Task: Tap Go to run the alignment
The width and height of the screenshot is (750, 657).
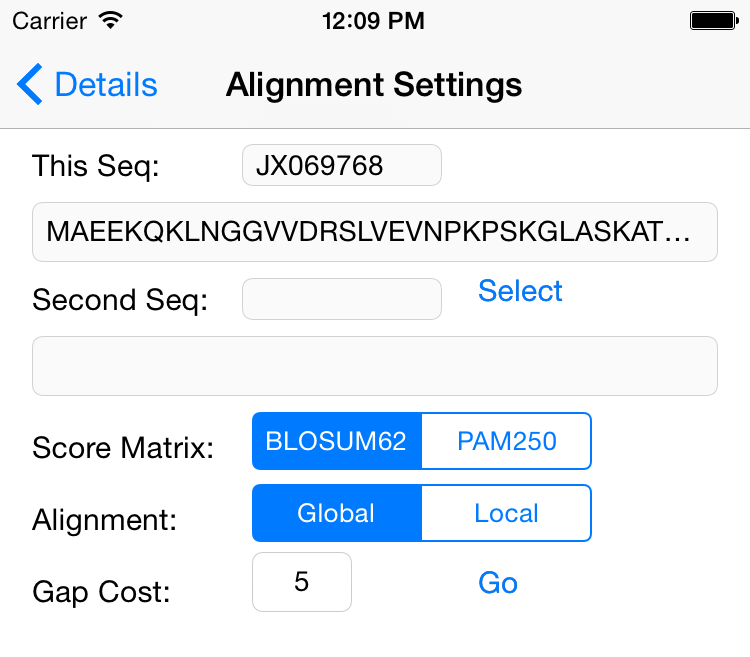Action: tap(498, 583)
